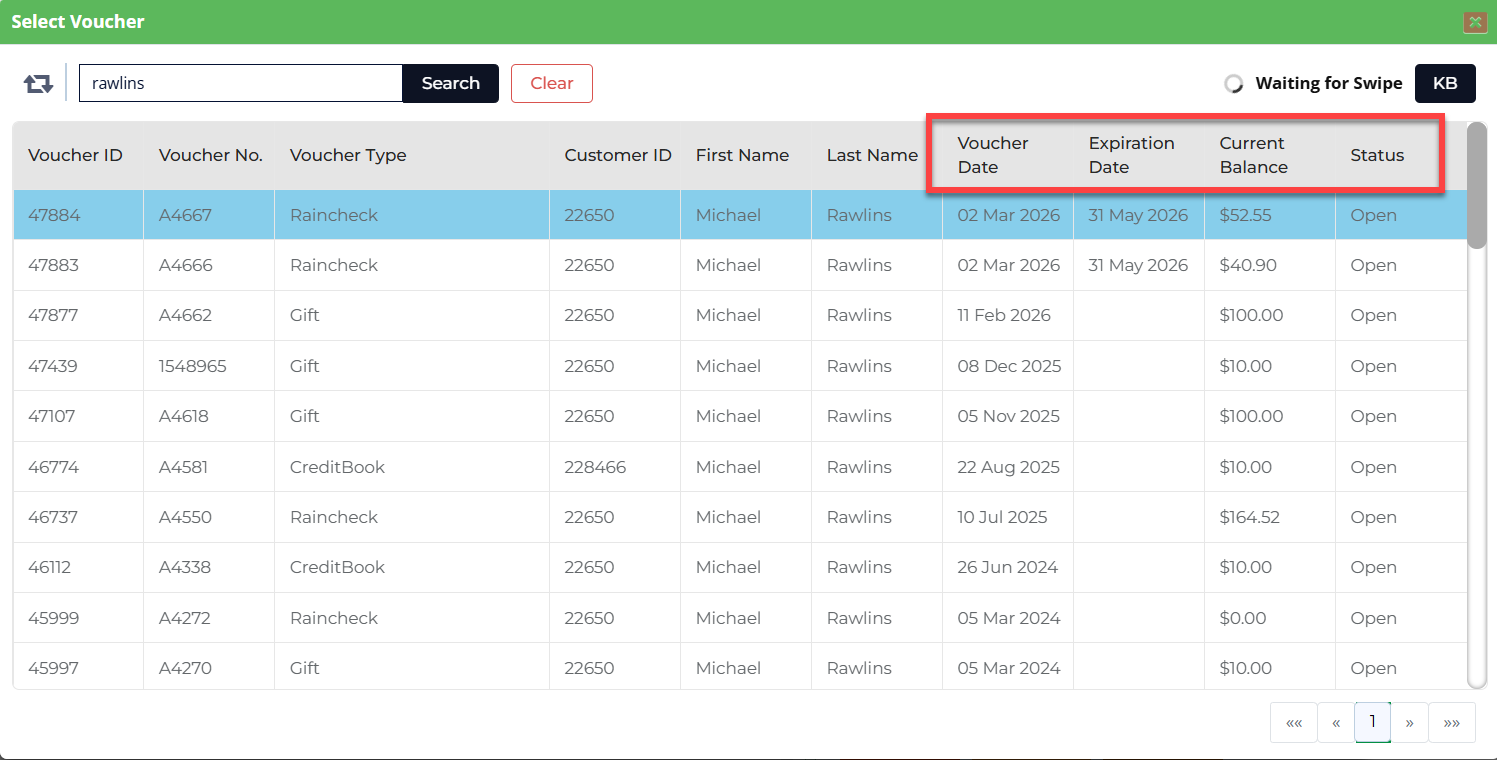Sort by the Expiration Date column header
1497x760 pixels.
click(x=1131, y=155)
